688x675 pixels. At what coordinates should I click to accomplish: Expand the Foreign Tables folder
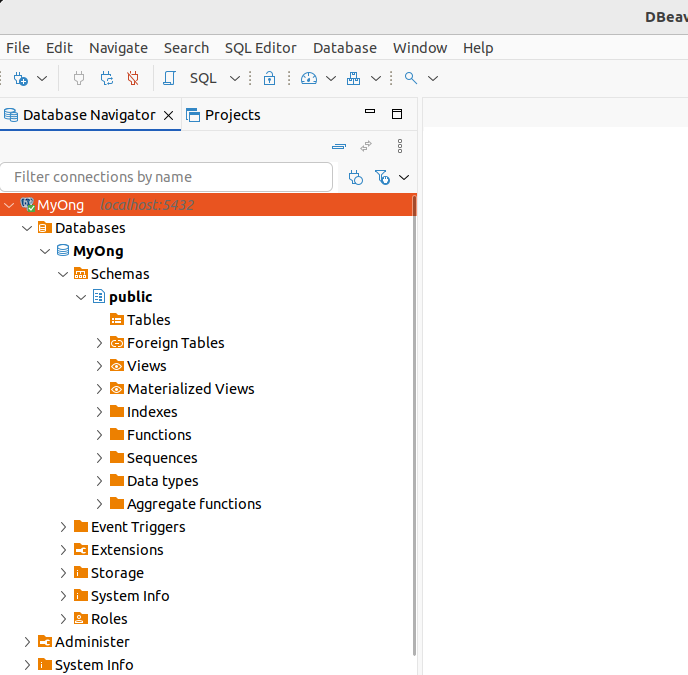point(99,343)
